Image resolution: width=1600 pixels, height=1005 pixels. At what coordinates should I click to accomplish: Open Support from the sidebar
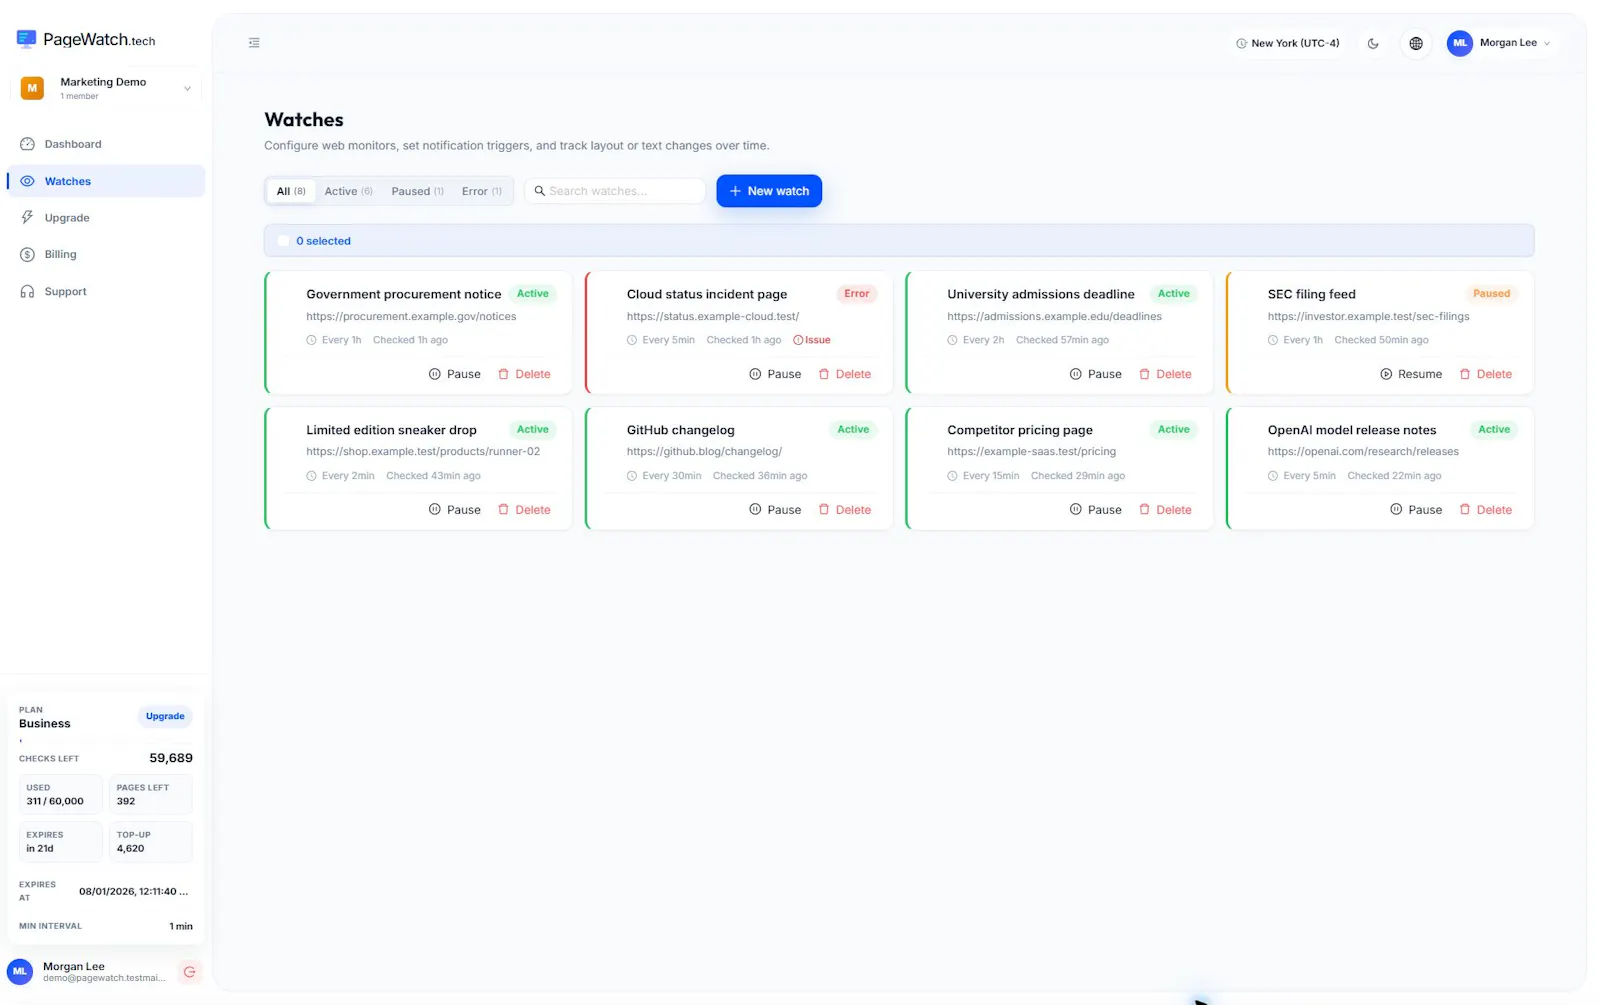pyautogui.click(x=106, y=291)
